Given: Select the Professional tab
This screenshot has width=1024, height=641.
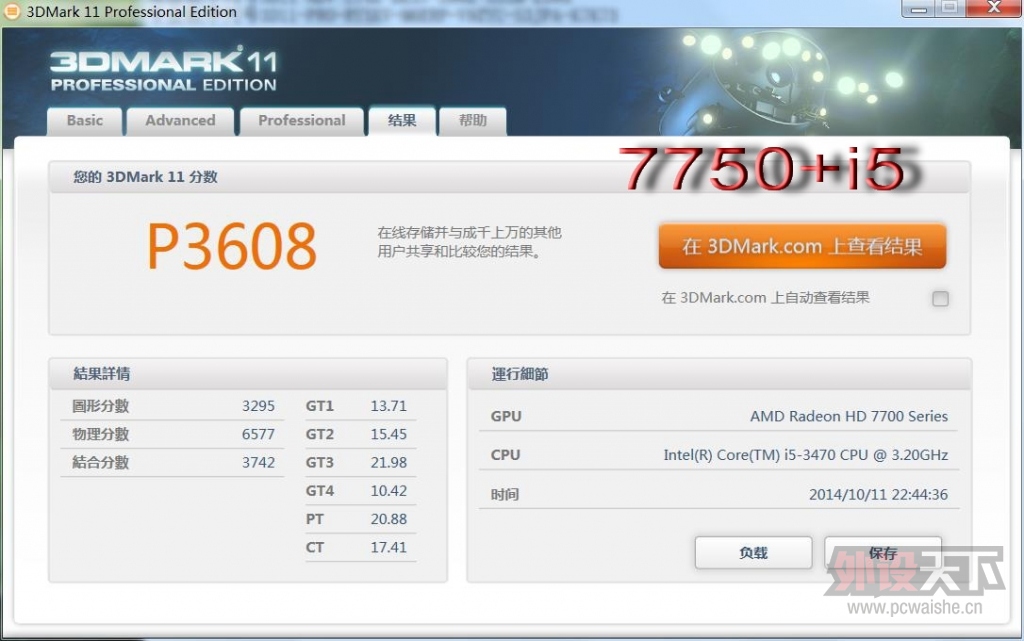Looking at the screenshot, I should point(302,121).
